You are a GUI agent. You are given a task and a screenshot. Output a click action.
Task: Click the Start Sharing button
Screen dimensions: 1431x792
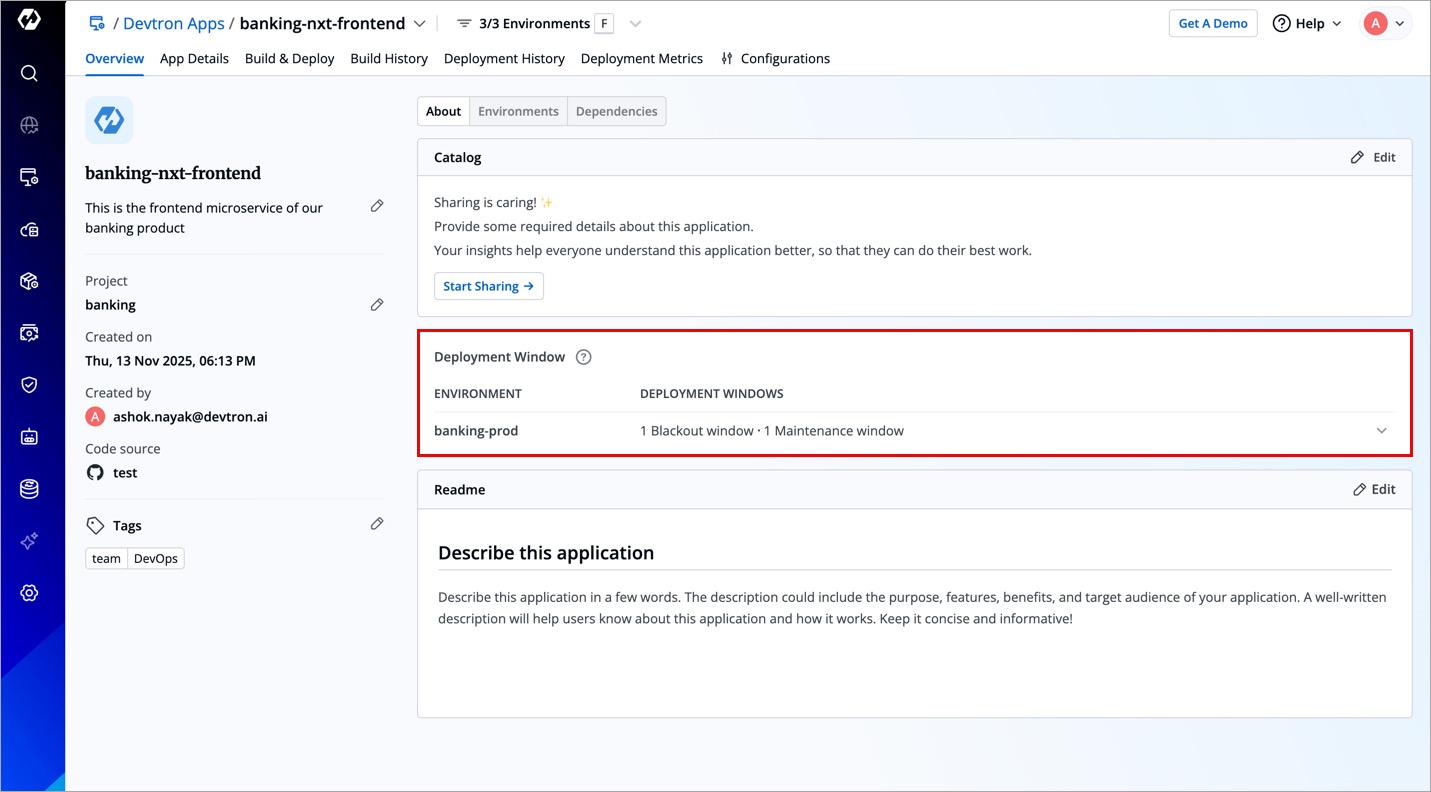point(488,287)
